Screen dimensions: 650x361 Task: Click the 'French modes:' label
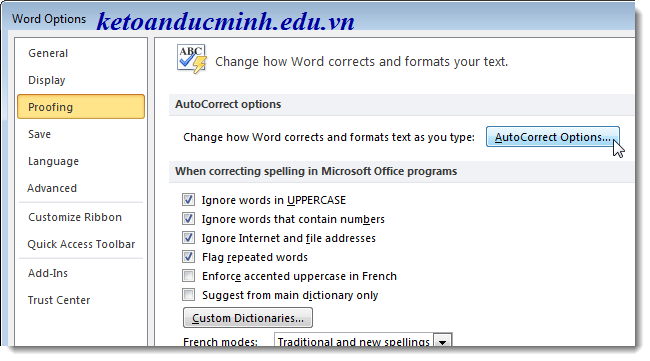221,342
